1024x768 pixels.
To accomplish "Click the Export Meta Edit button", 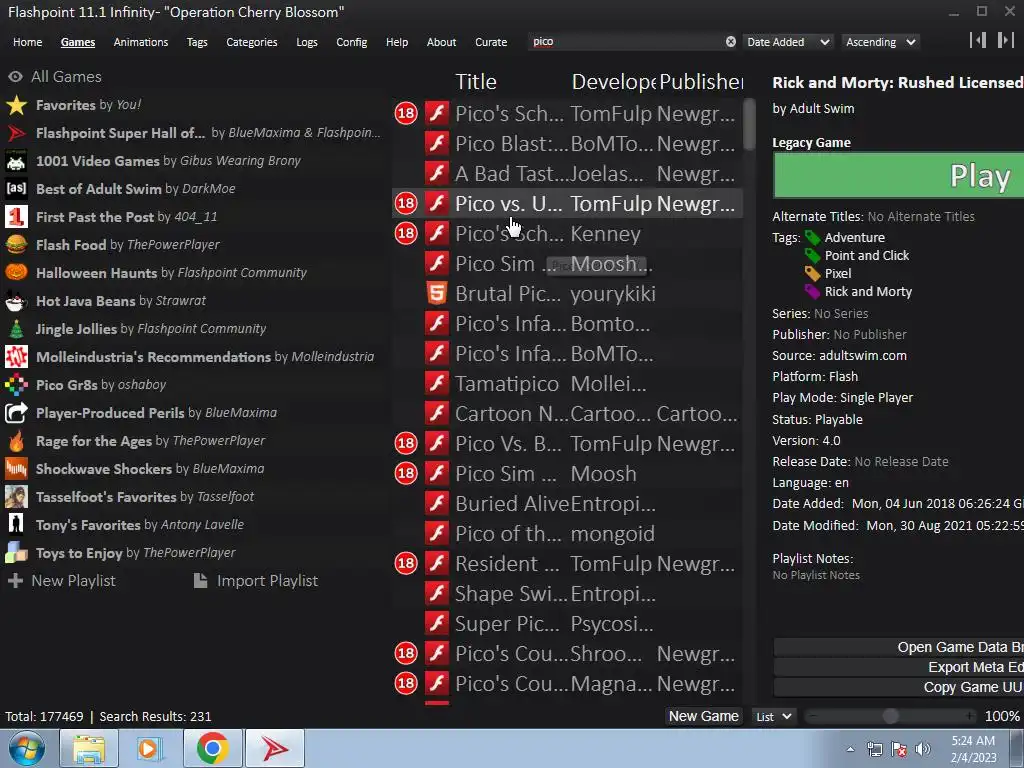I will [x=899, y=667].
